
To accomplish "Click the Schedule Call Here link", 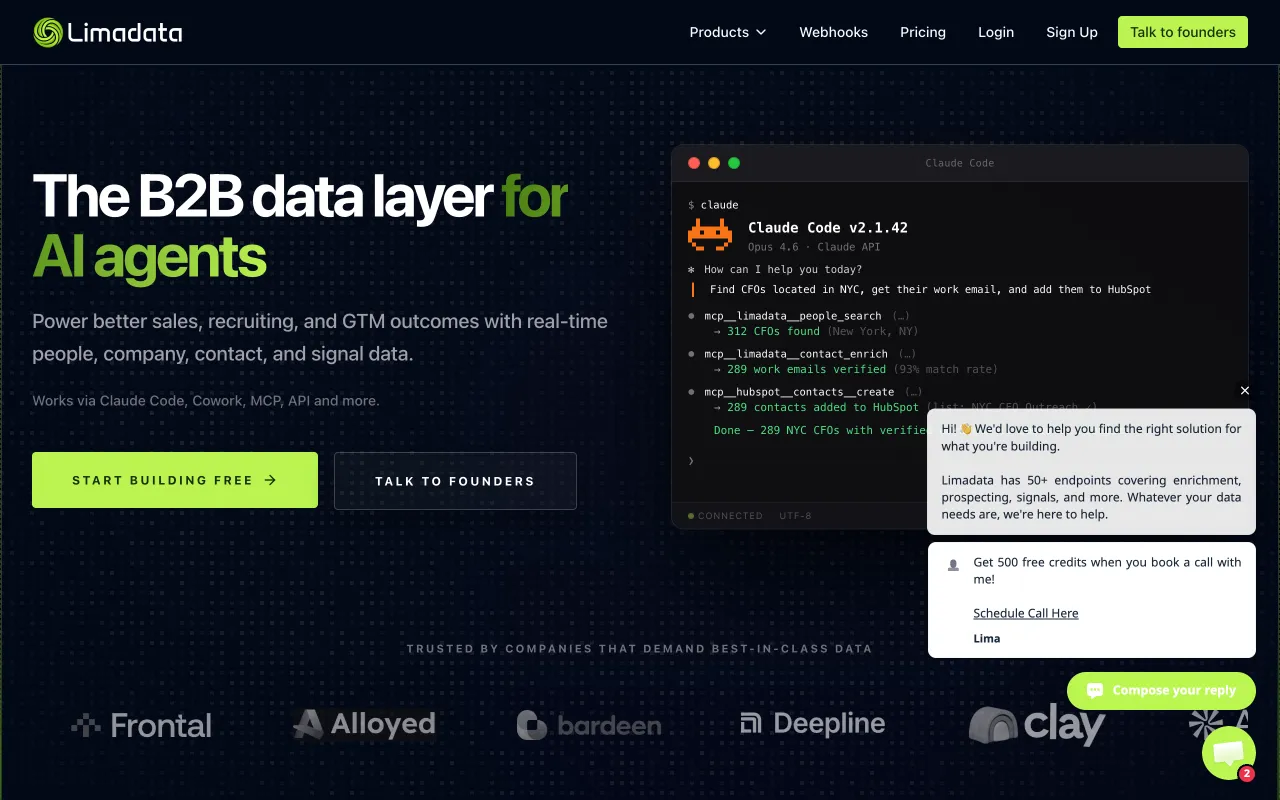I will pyautogui.click(x=1025, y=613).
